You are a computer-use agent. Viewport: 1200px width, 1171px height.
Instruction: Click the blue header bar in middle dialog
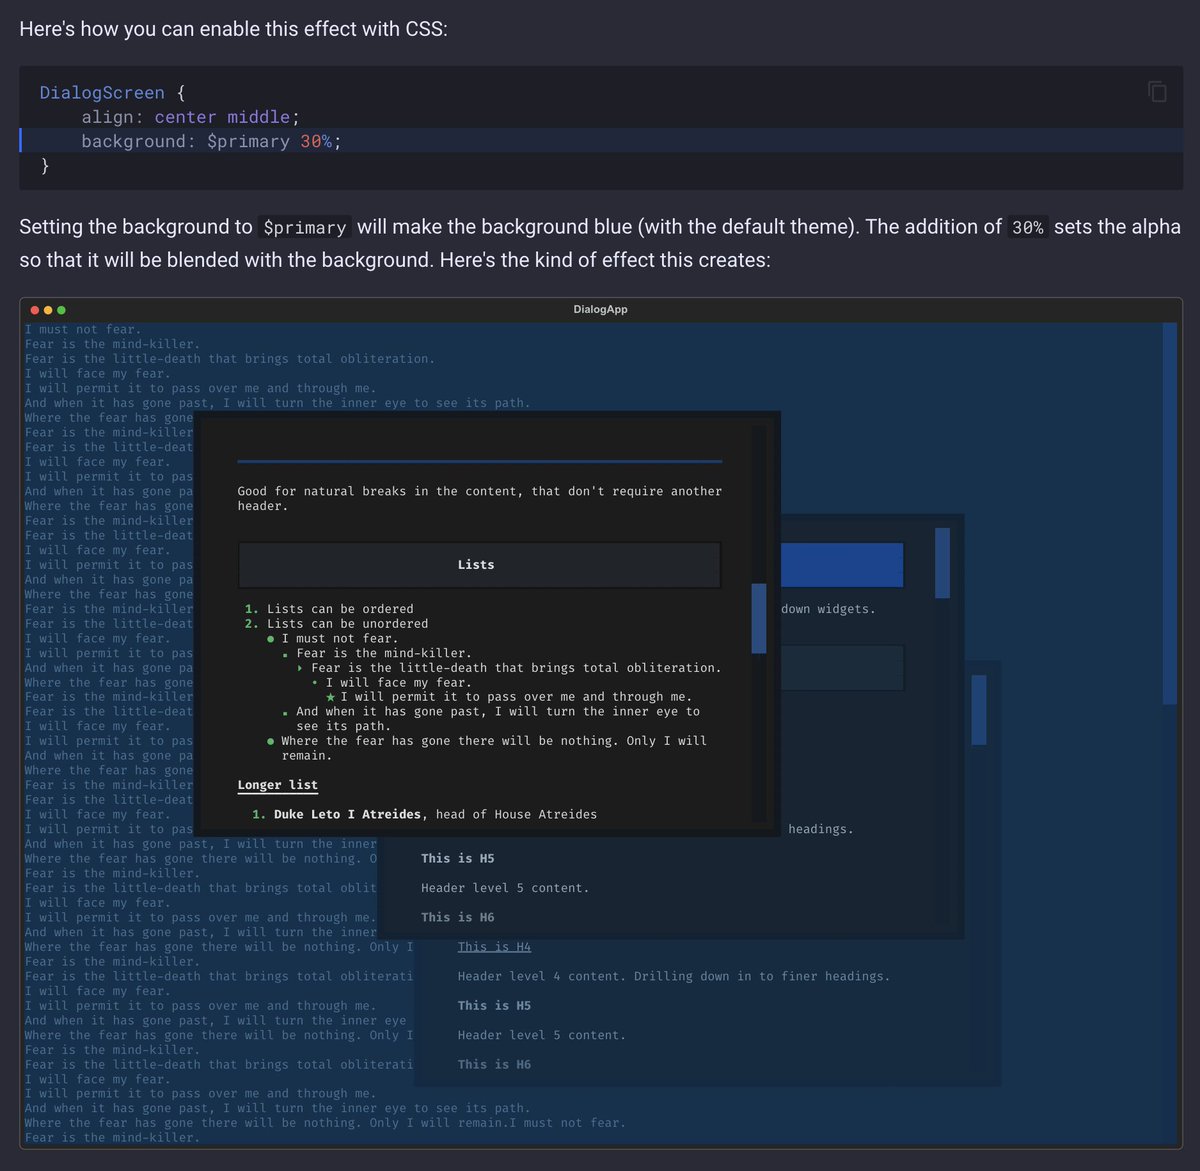point(842,565)
